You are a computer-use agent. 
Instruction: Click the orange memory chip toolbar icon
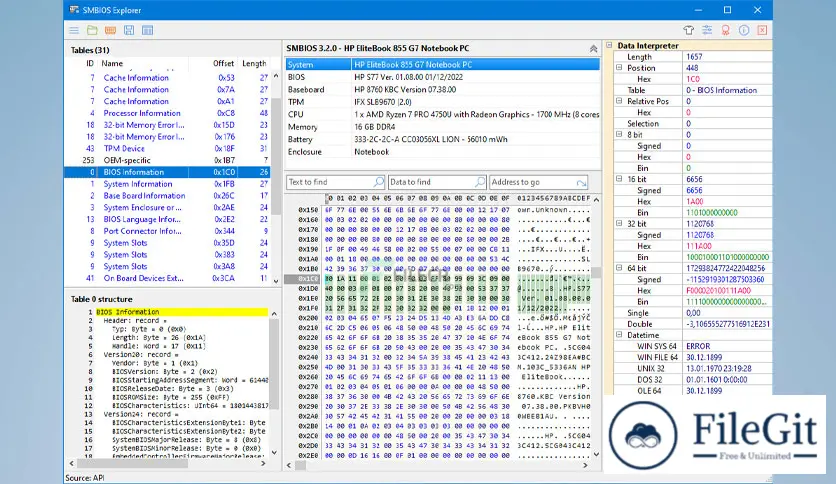[x=110, y=30]
